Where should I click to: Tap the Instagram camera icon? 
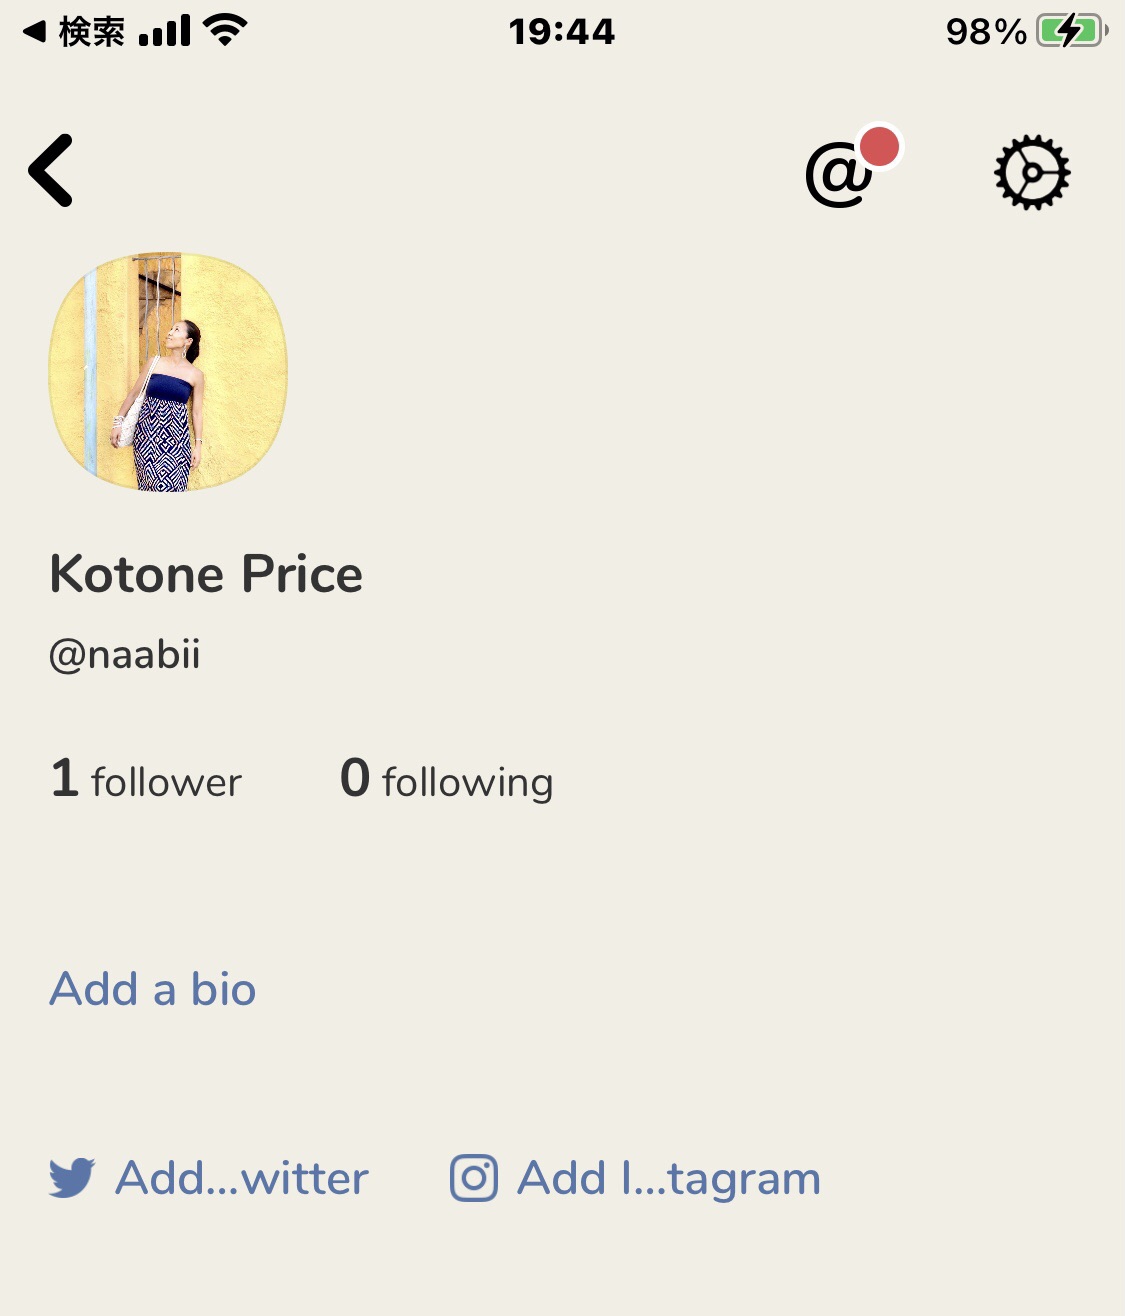(474, 1178)
